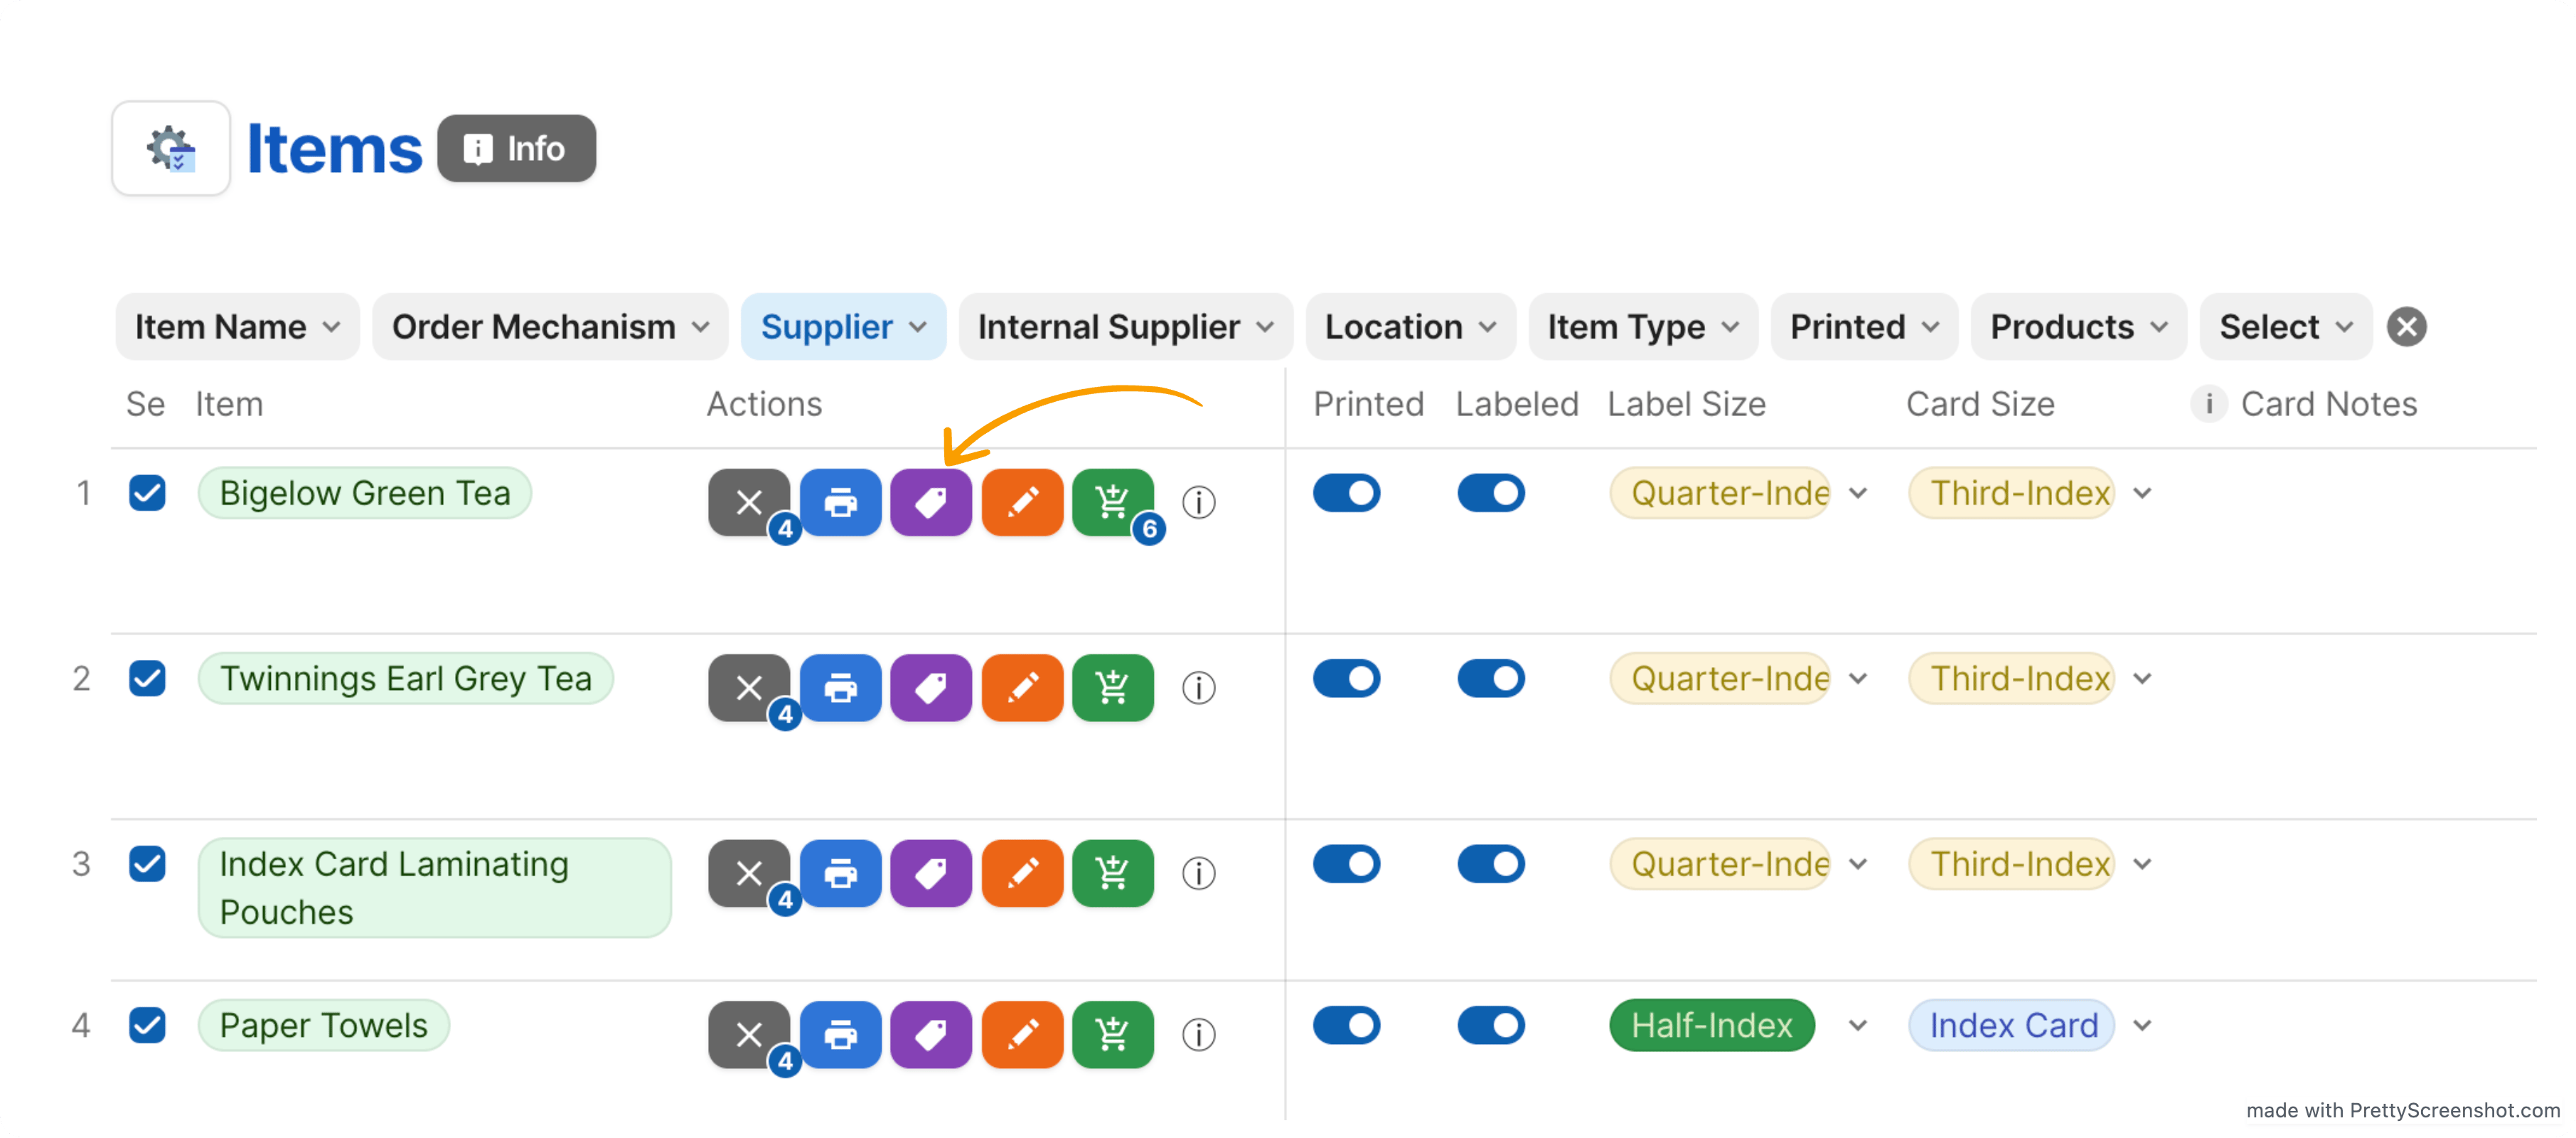Click the gear settings icon beside Items title
The height and width of the screenshot is (1138, 2576).
171,148
